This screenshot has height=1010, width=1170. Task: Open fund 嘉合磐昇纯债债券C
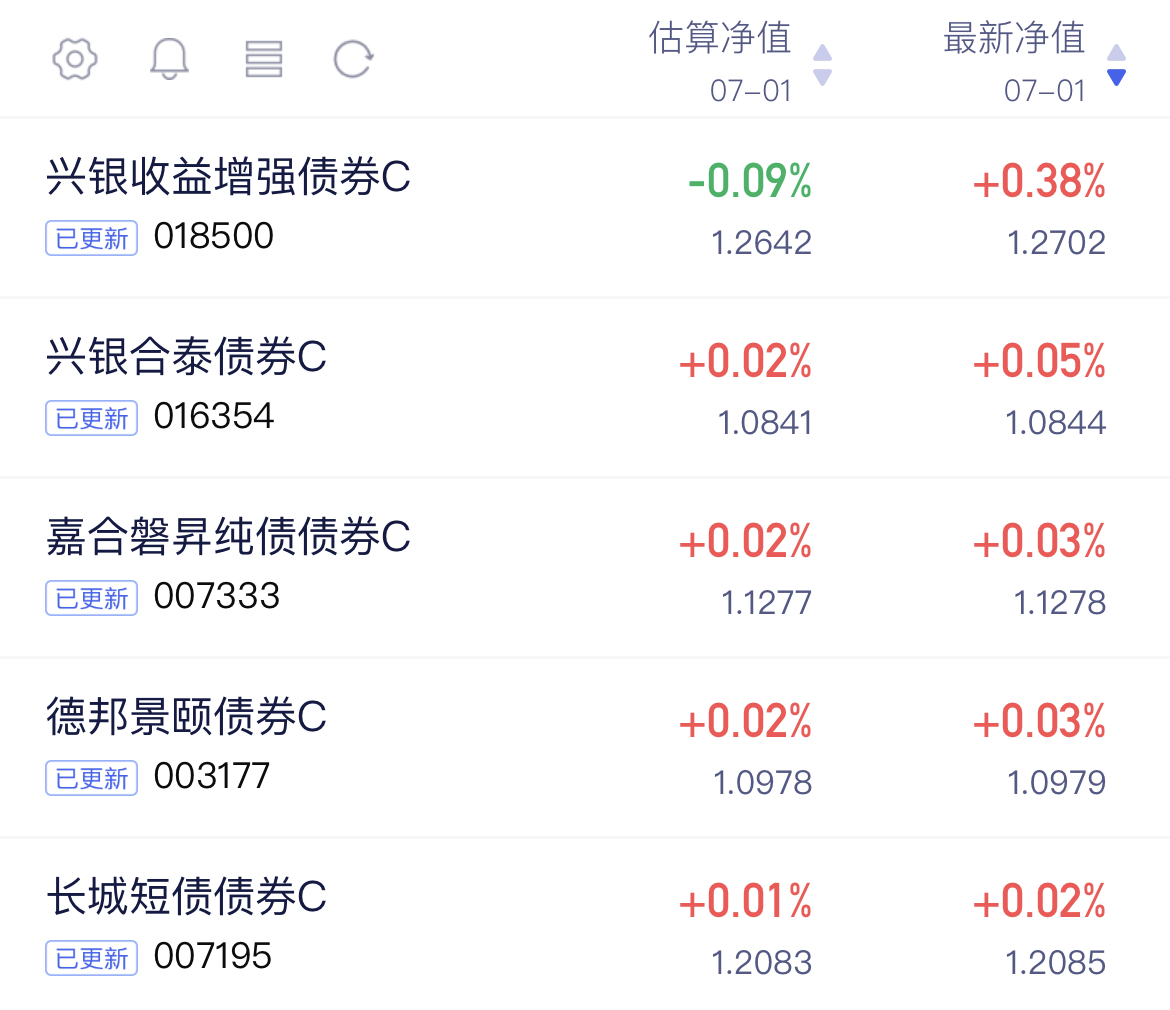(585, 567)
